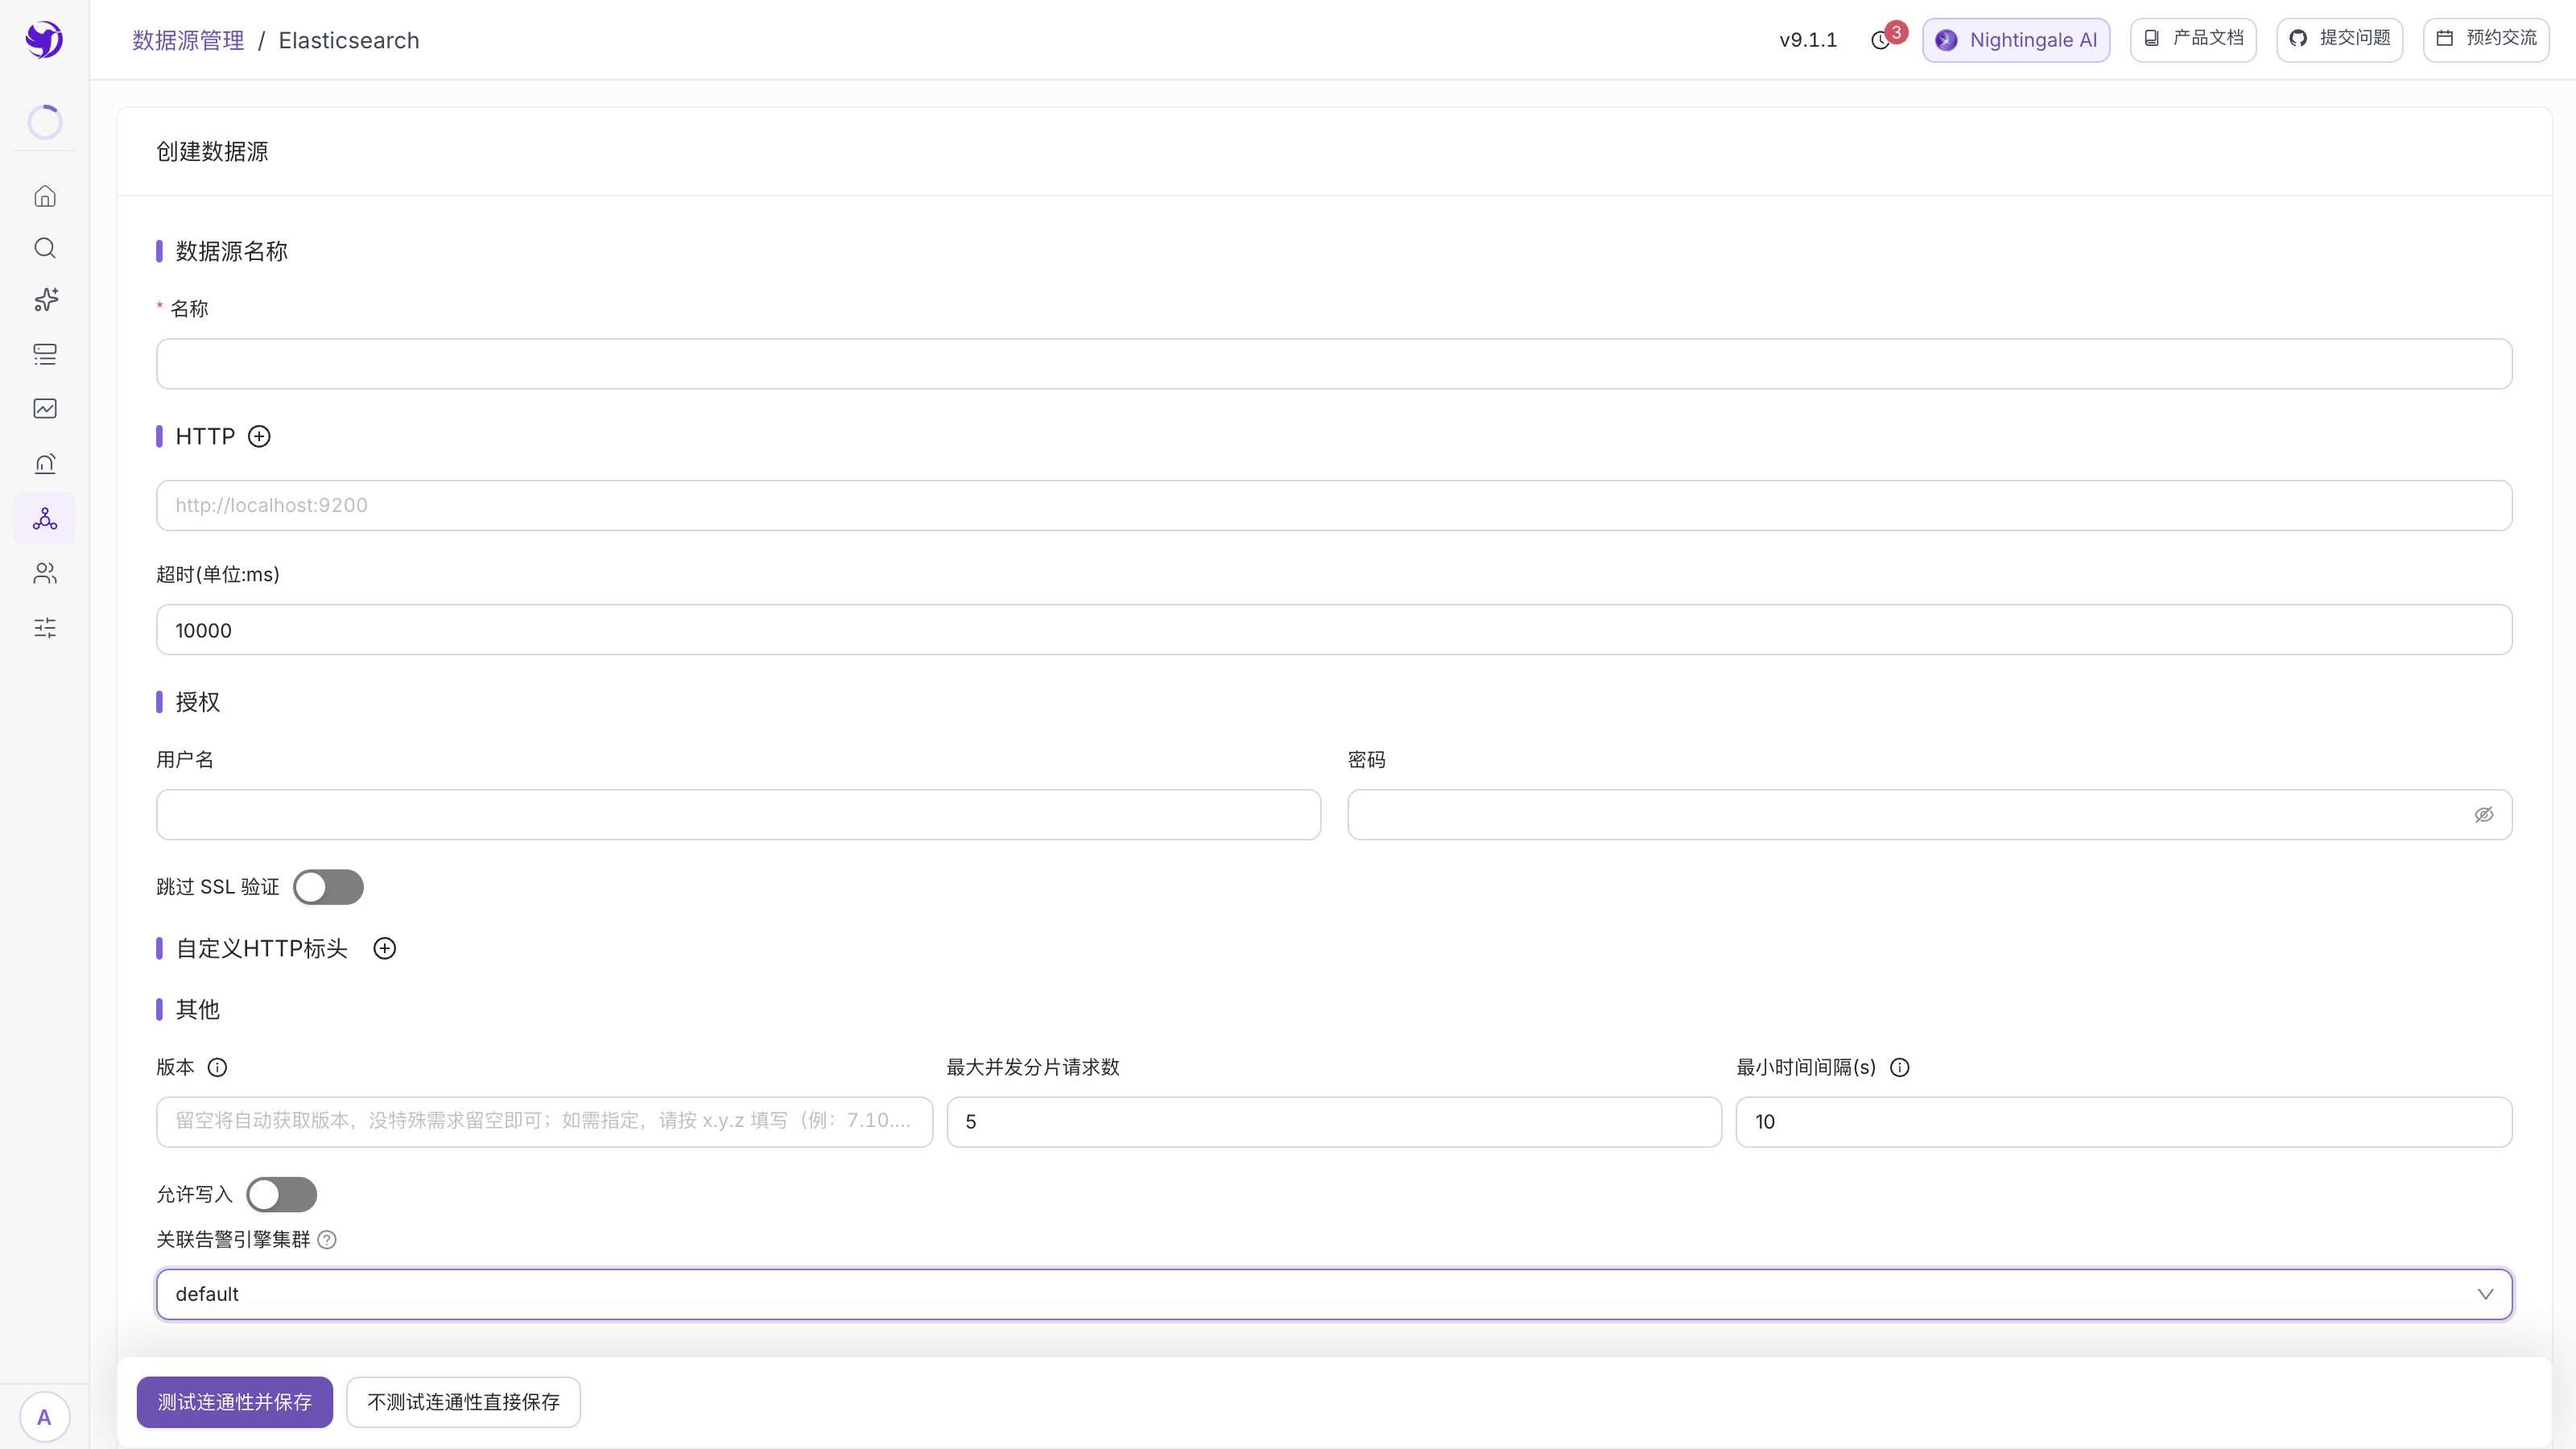Click the user avatar A

(44, 1417)
